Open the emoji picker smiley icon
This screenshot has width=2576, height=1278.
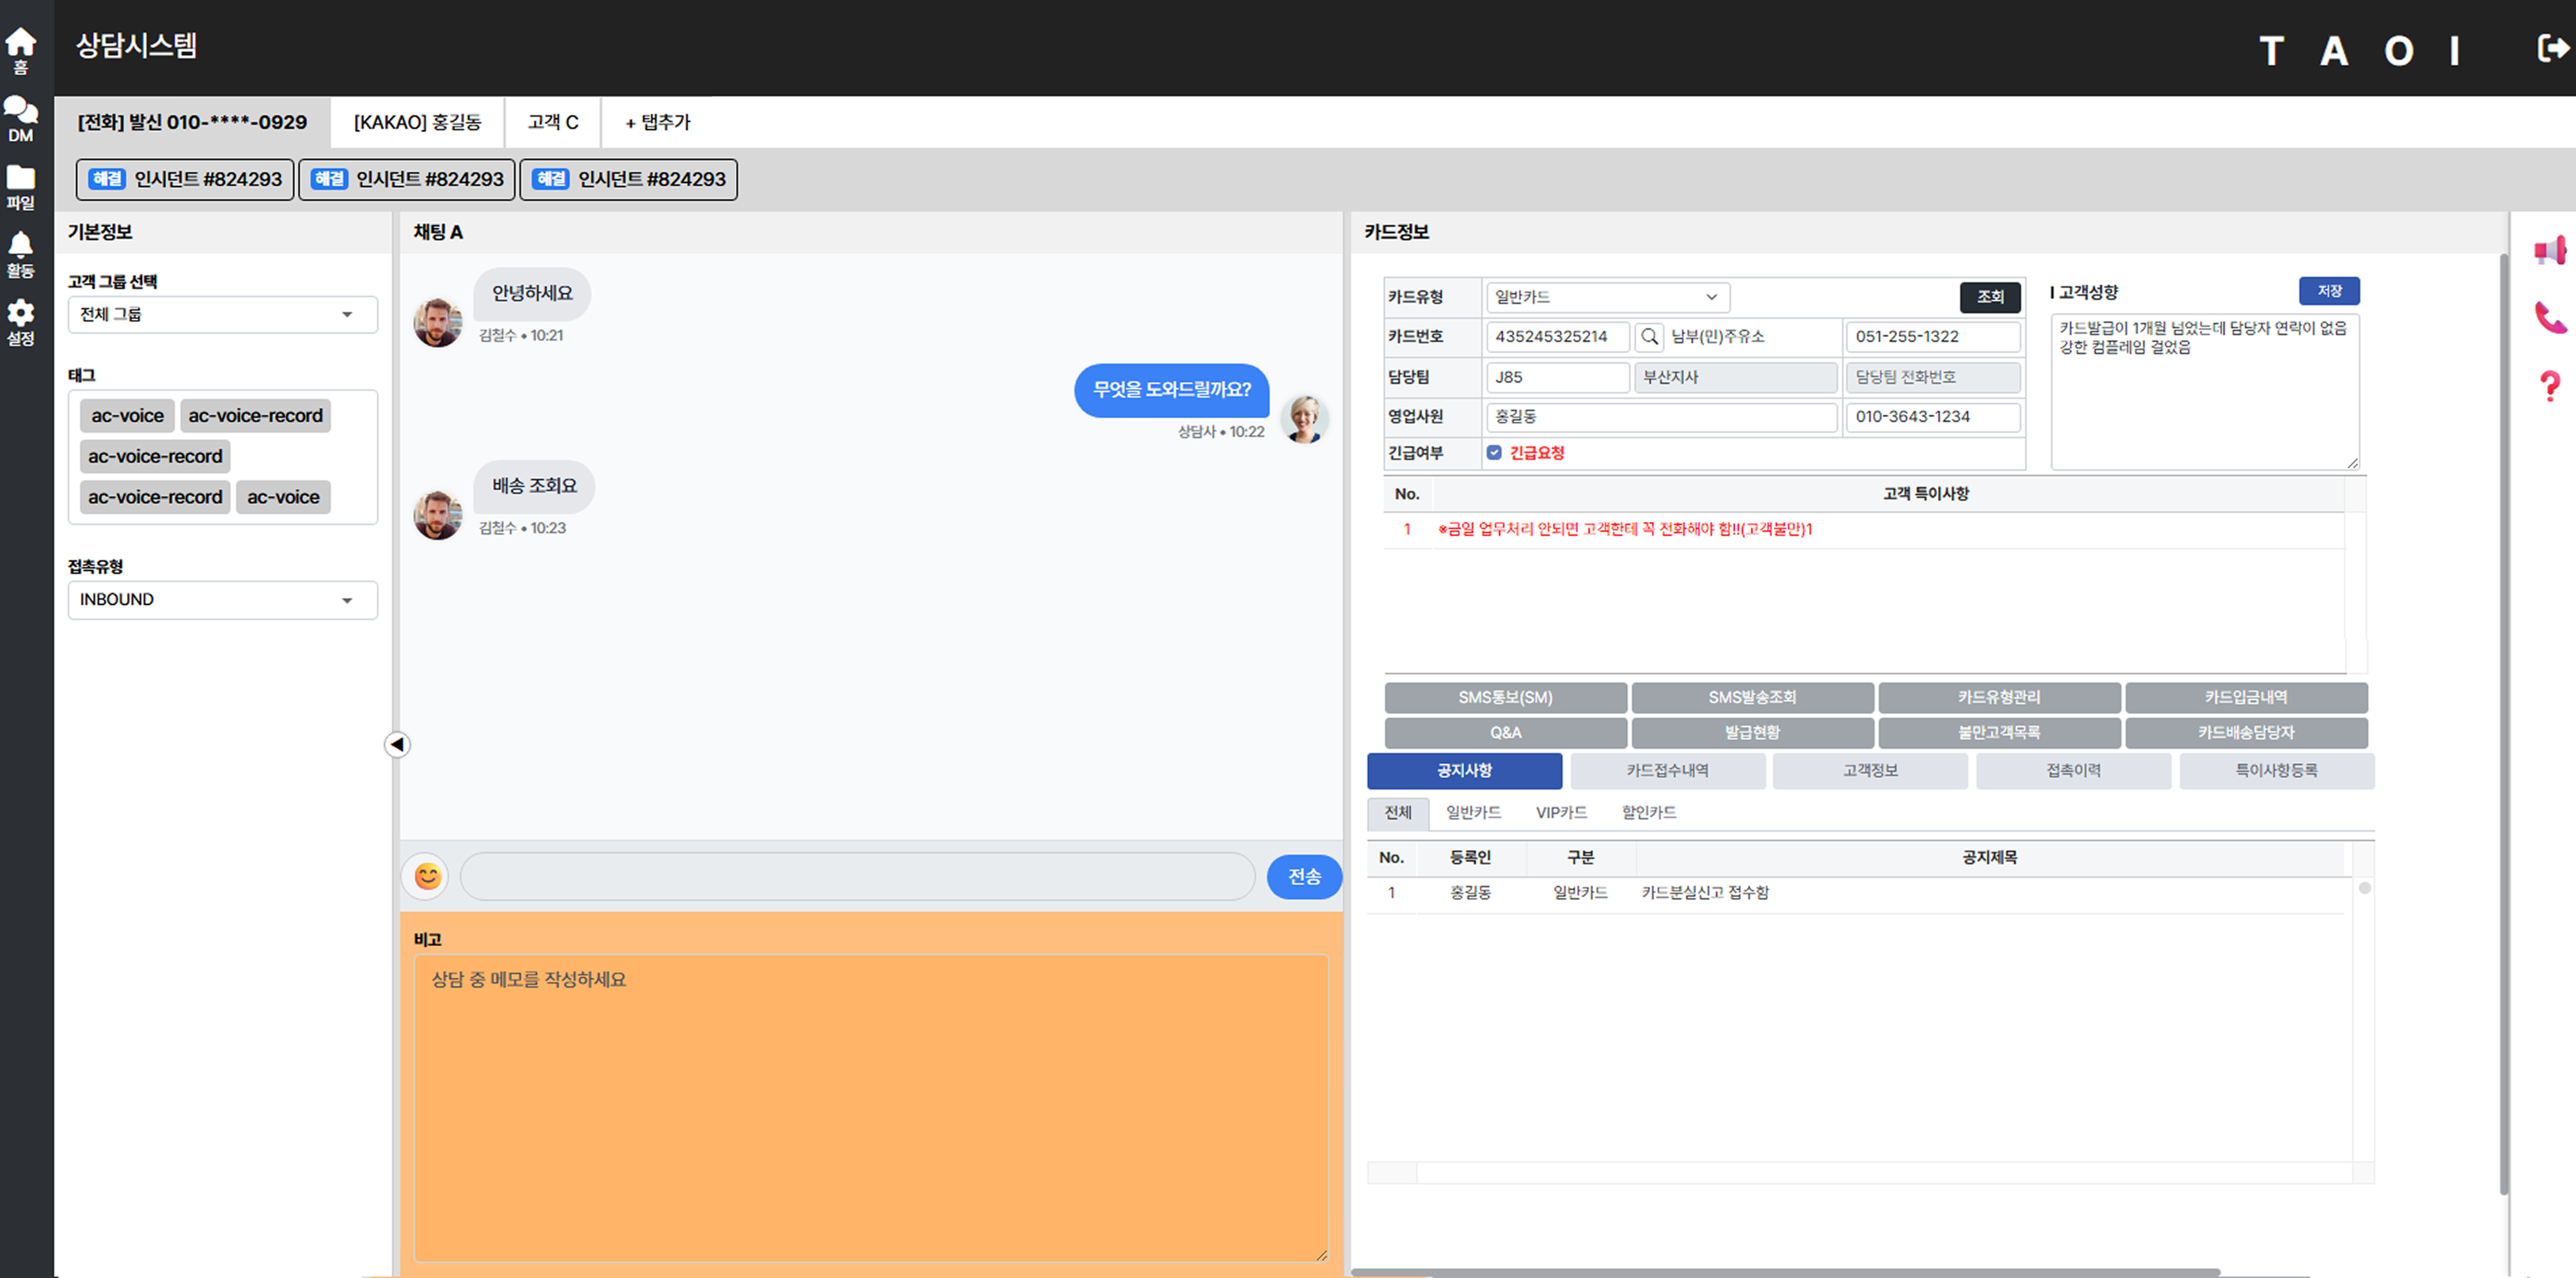428,876
